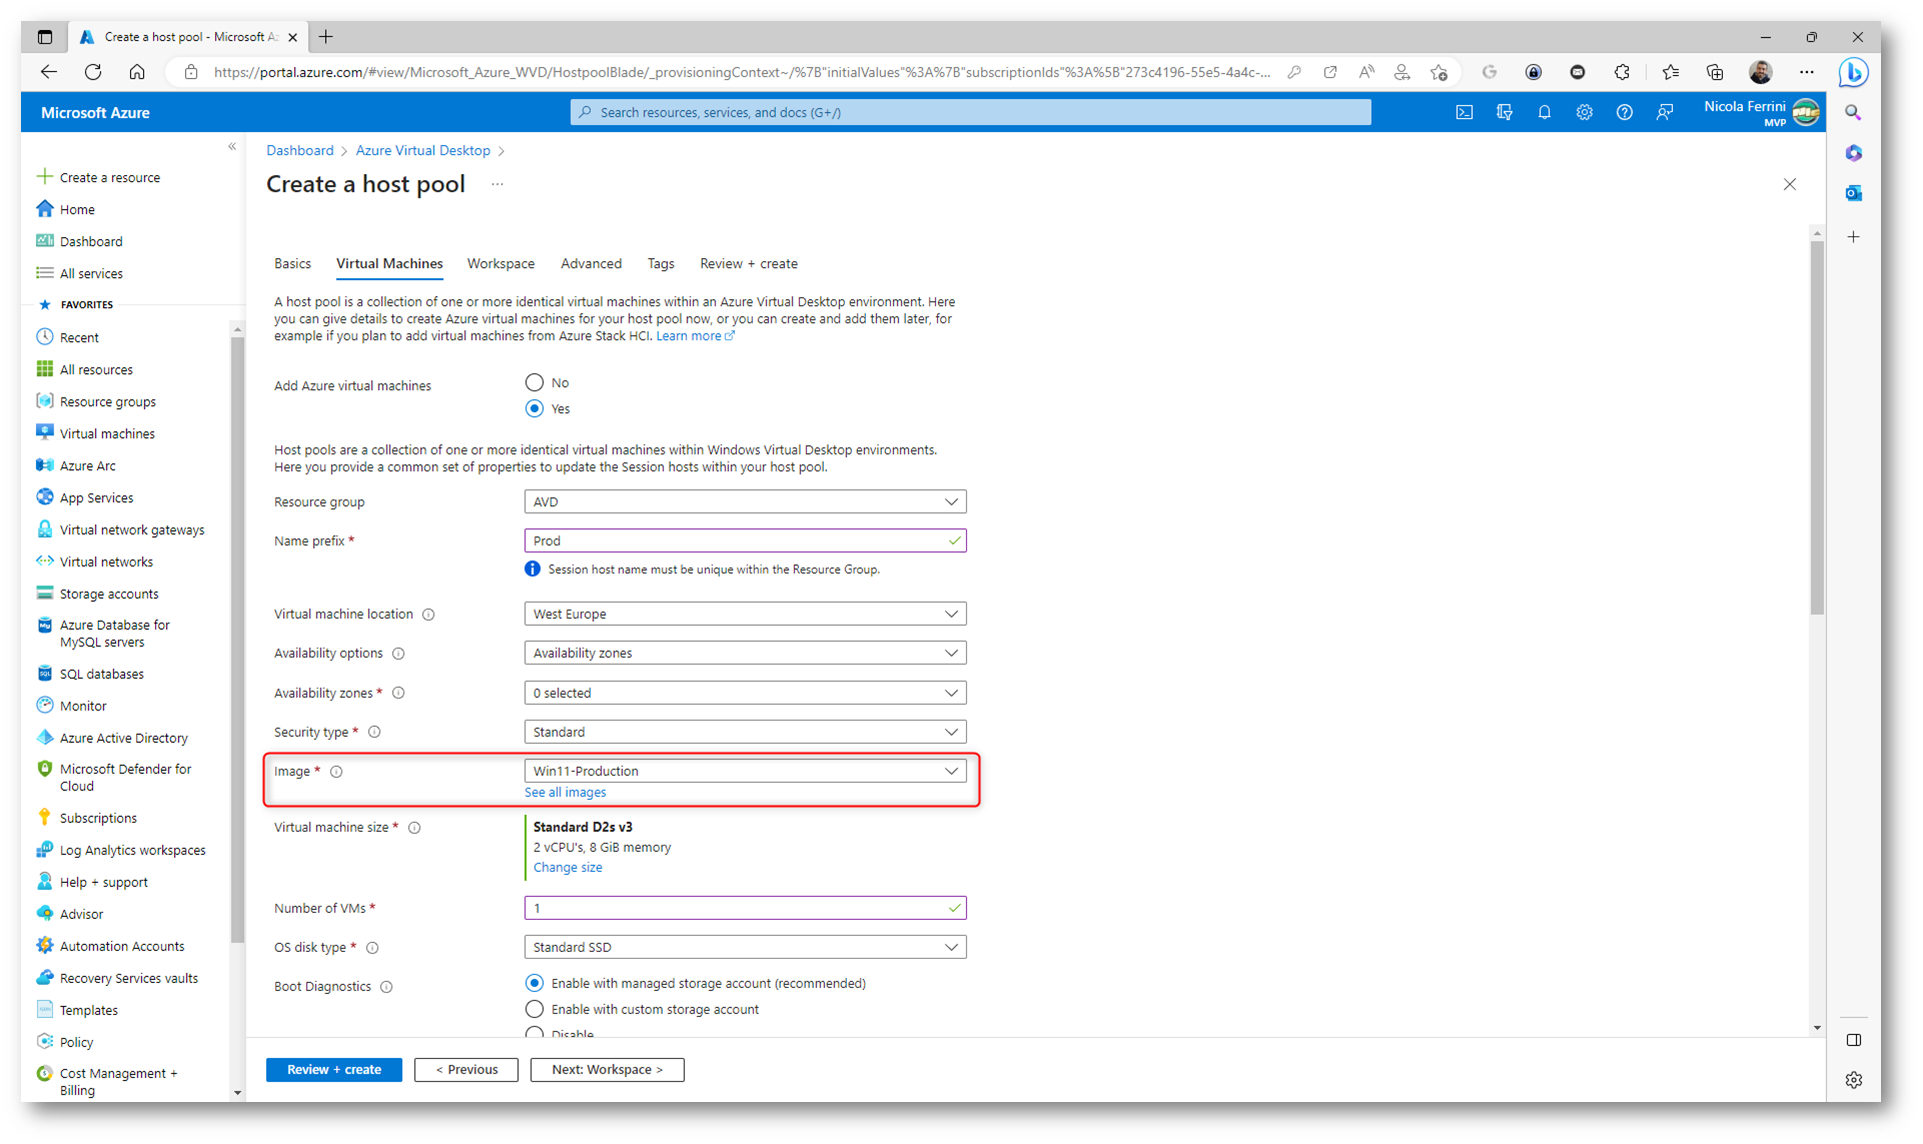Image resolution: width=1923 pixels, height=1144 pixels.
Task: Click the browser refresh icon
Action: pos(93,72)
